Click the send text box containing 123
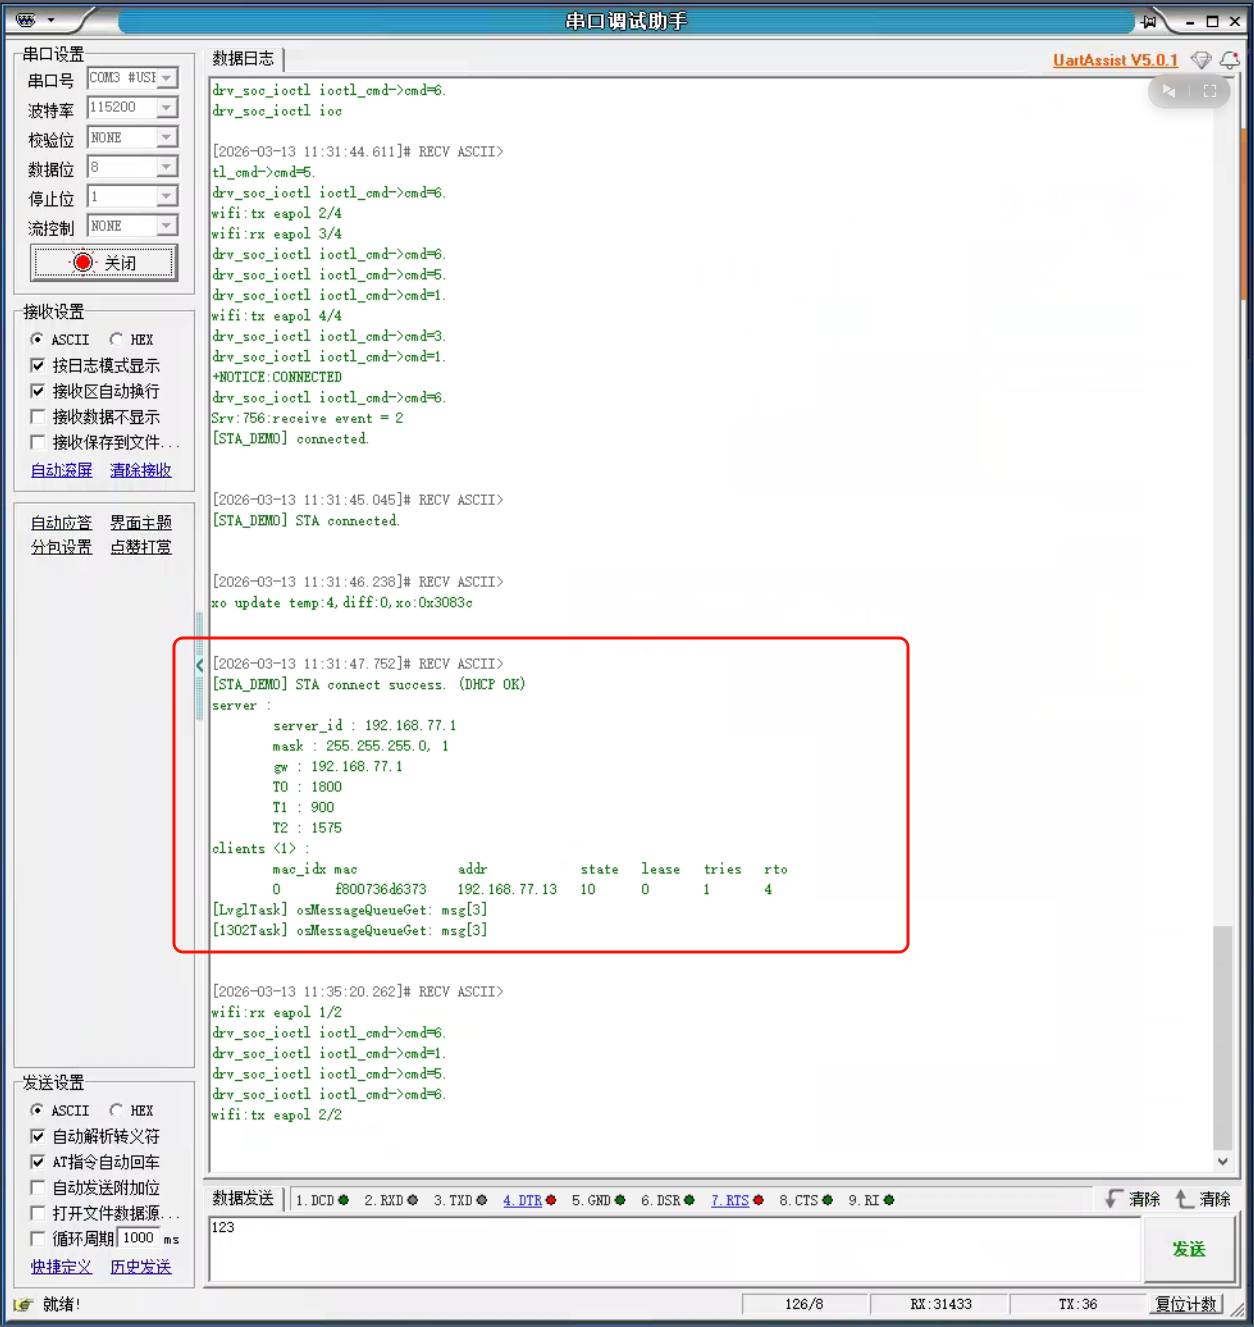The width and height of the screenshot is (1254, 1327). pos(675,1249)
